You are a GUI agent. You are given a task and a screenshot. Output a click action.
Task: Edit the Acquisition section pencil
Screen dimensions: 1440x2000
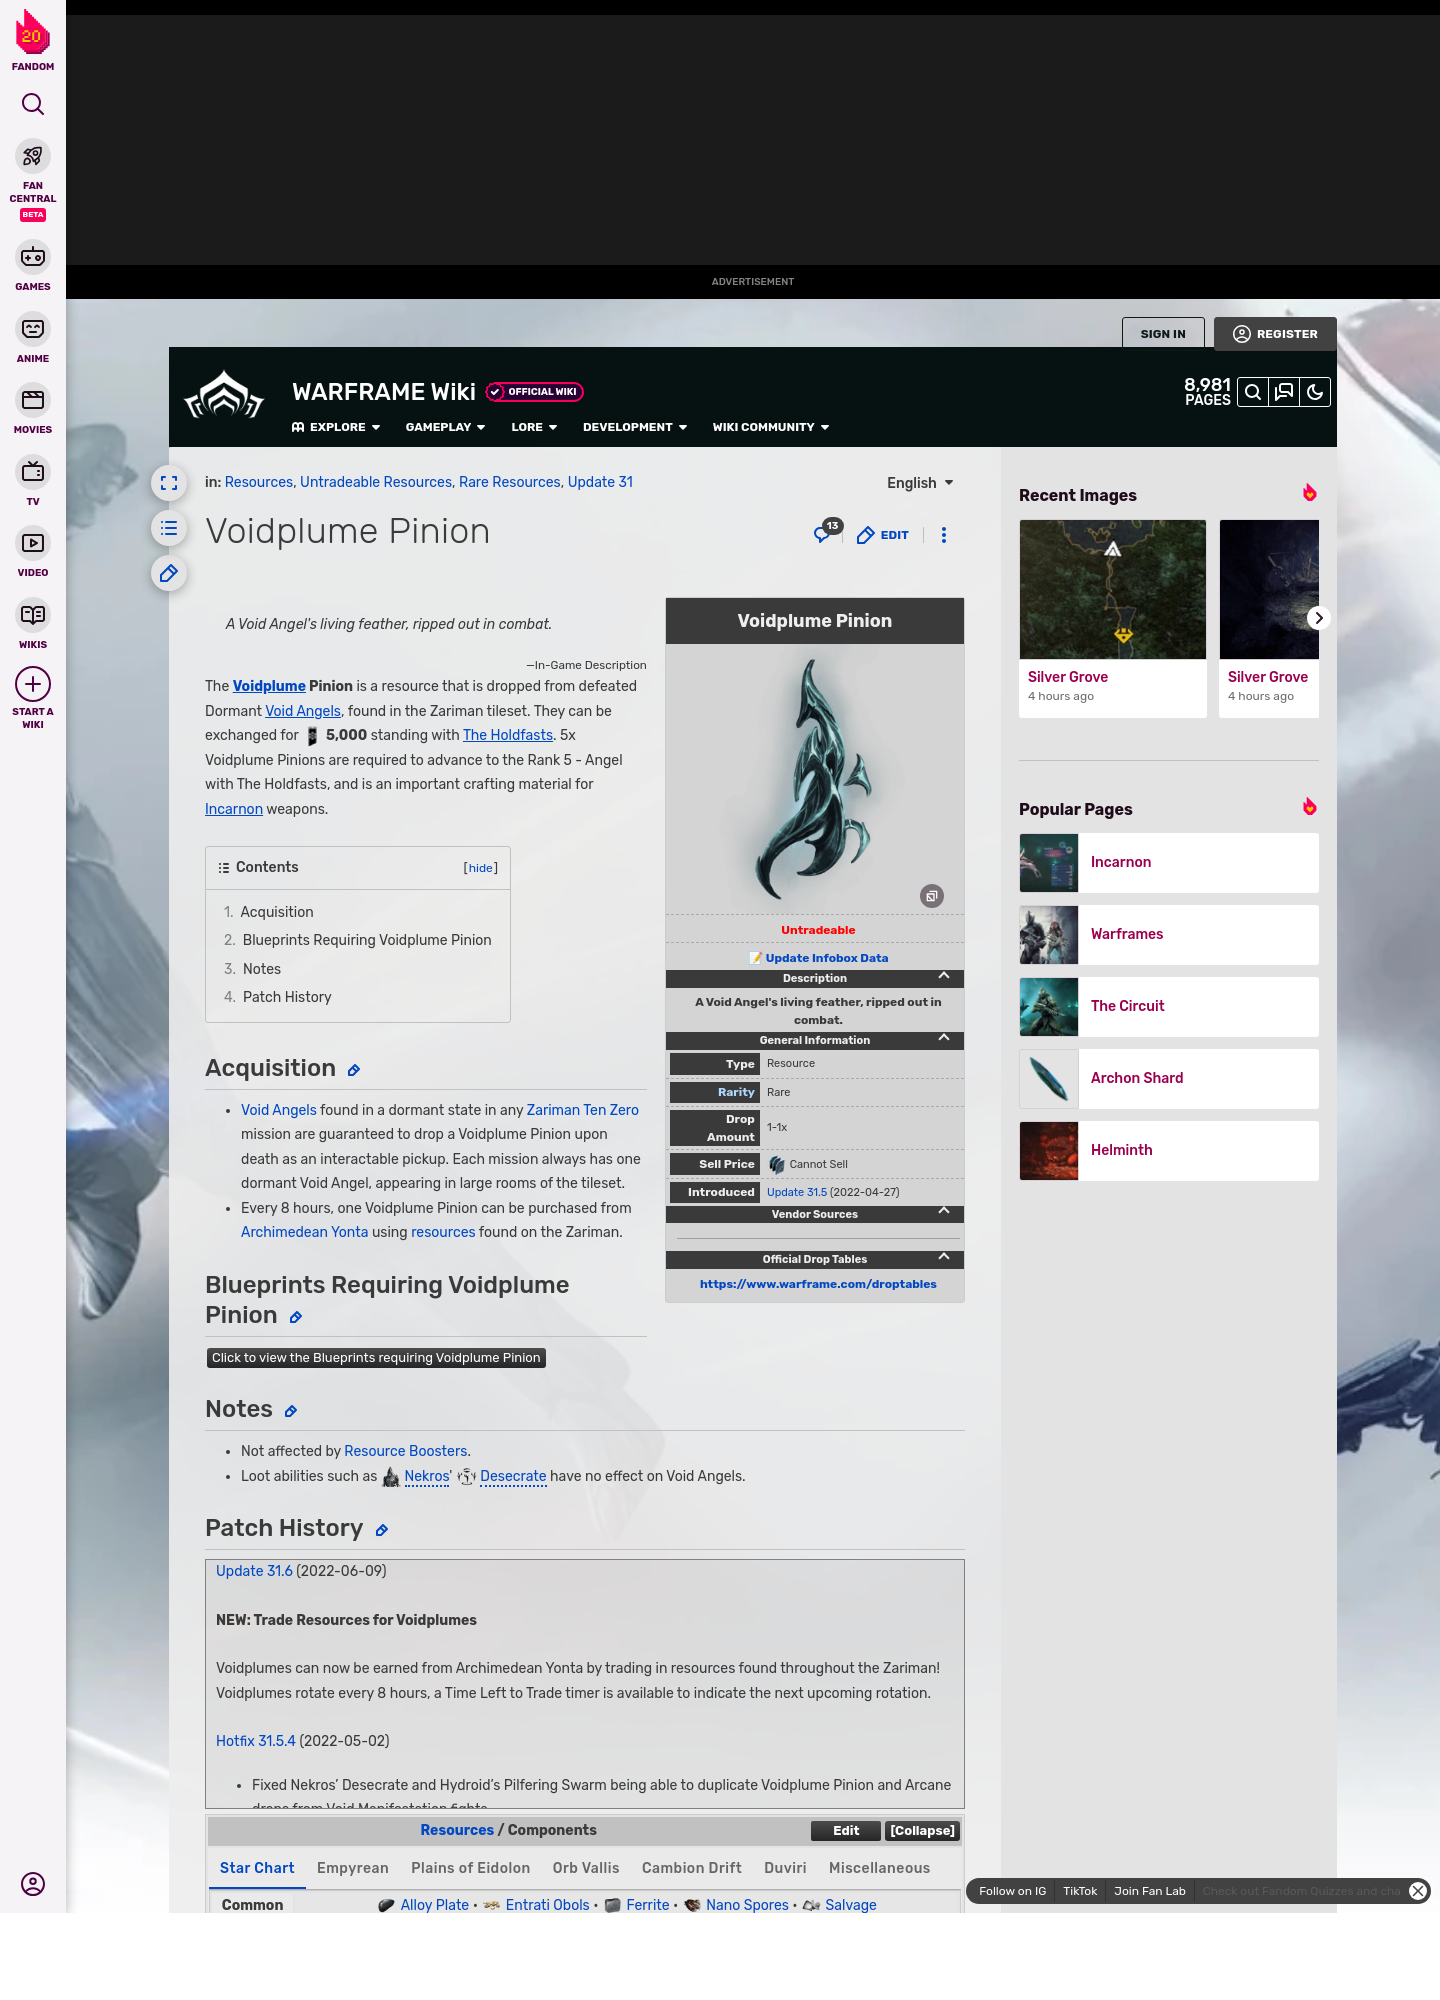point(353,1071)
